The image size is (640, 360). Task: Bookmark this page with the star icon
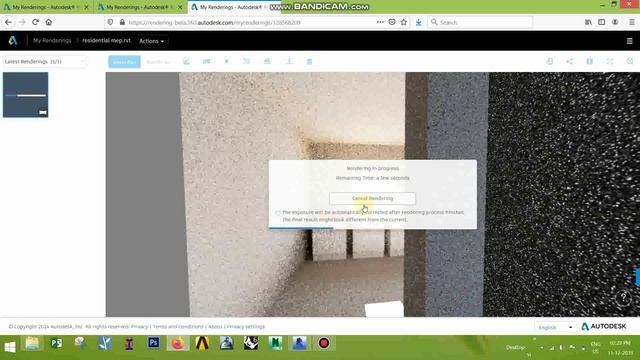click(404, 22)
